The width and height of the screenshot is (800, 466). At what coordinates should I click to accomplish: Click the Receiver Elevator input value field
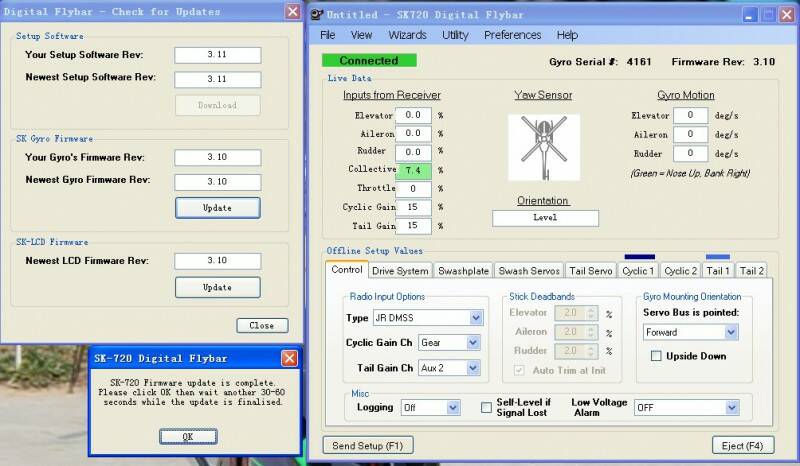tap(413, 115)
